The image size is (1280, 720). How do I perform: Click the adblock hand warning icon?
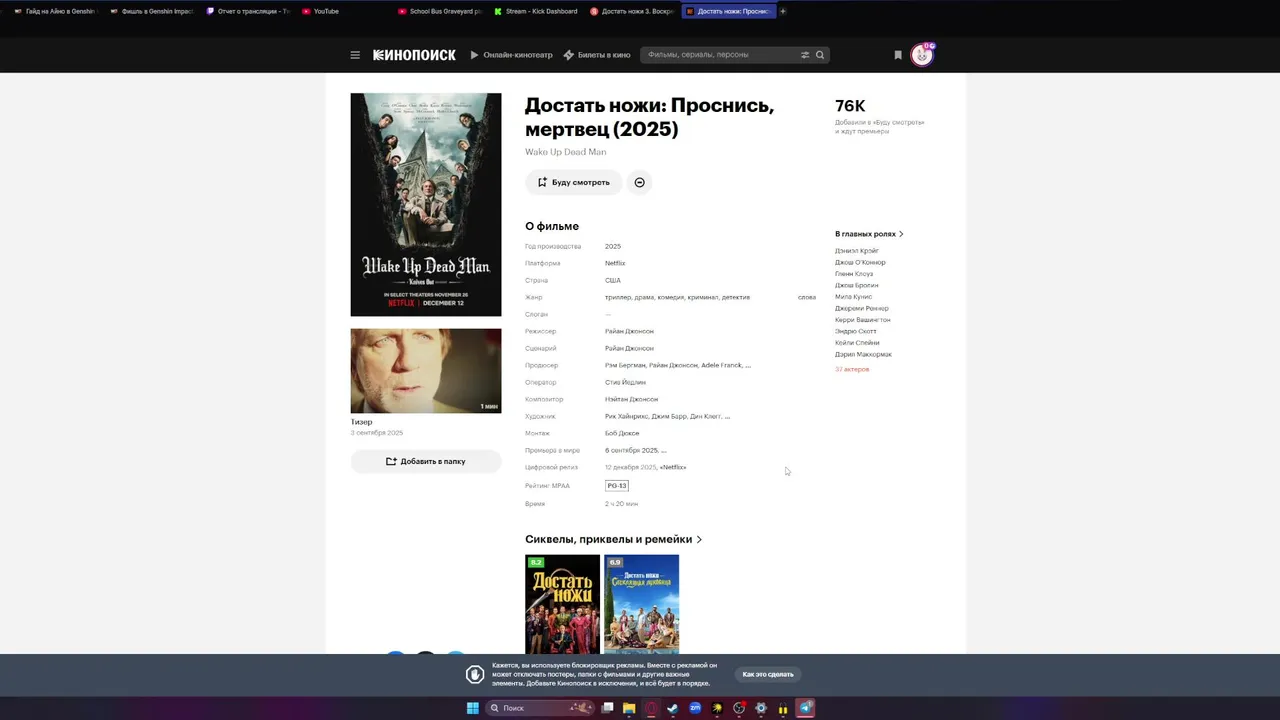[x=476, y=674]
